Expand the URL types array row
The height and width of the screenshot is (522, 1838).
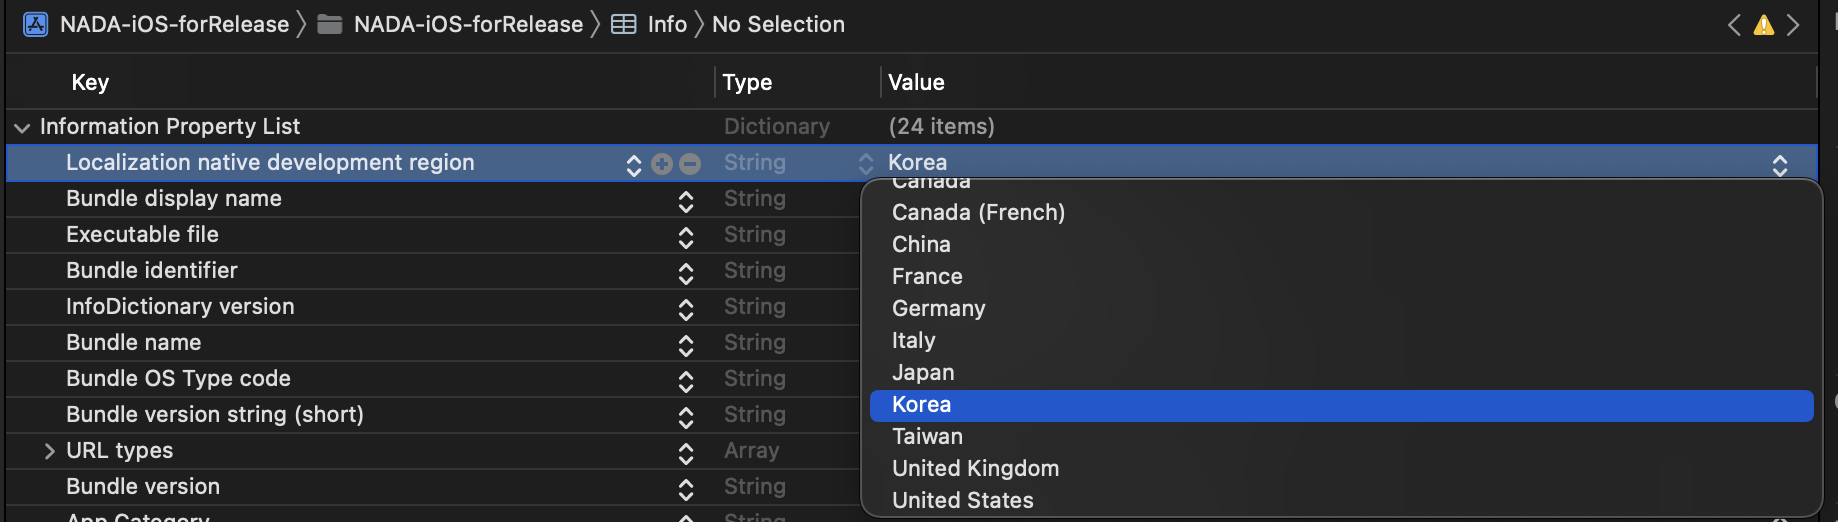point(49,451)
